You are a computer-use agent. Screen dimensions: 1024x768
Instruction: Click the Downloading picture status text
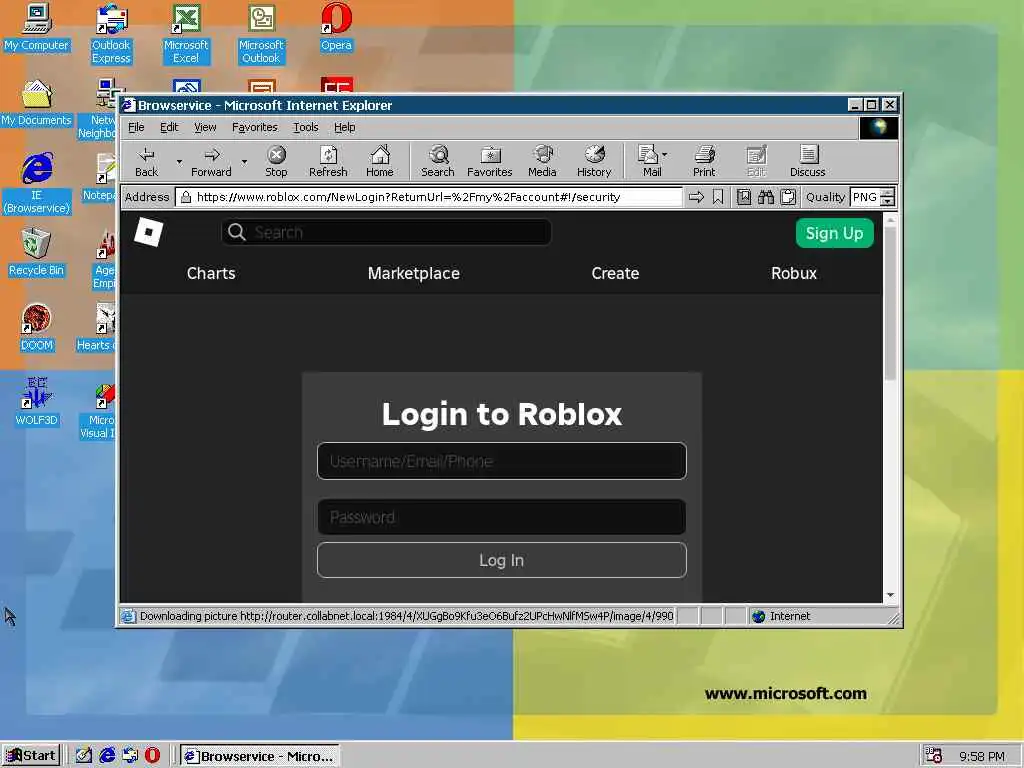[x=406, y=616]
